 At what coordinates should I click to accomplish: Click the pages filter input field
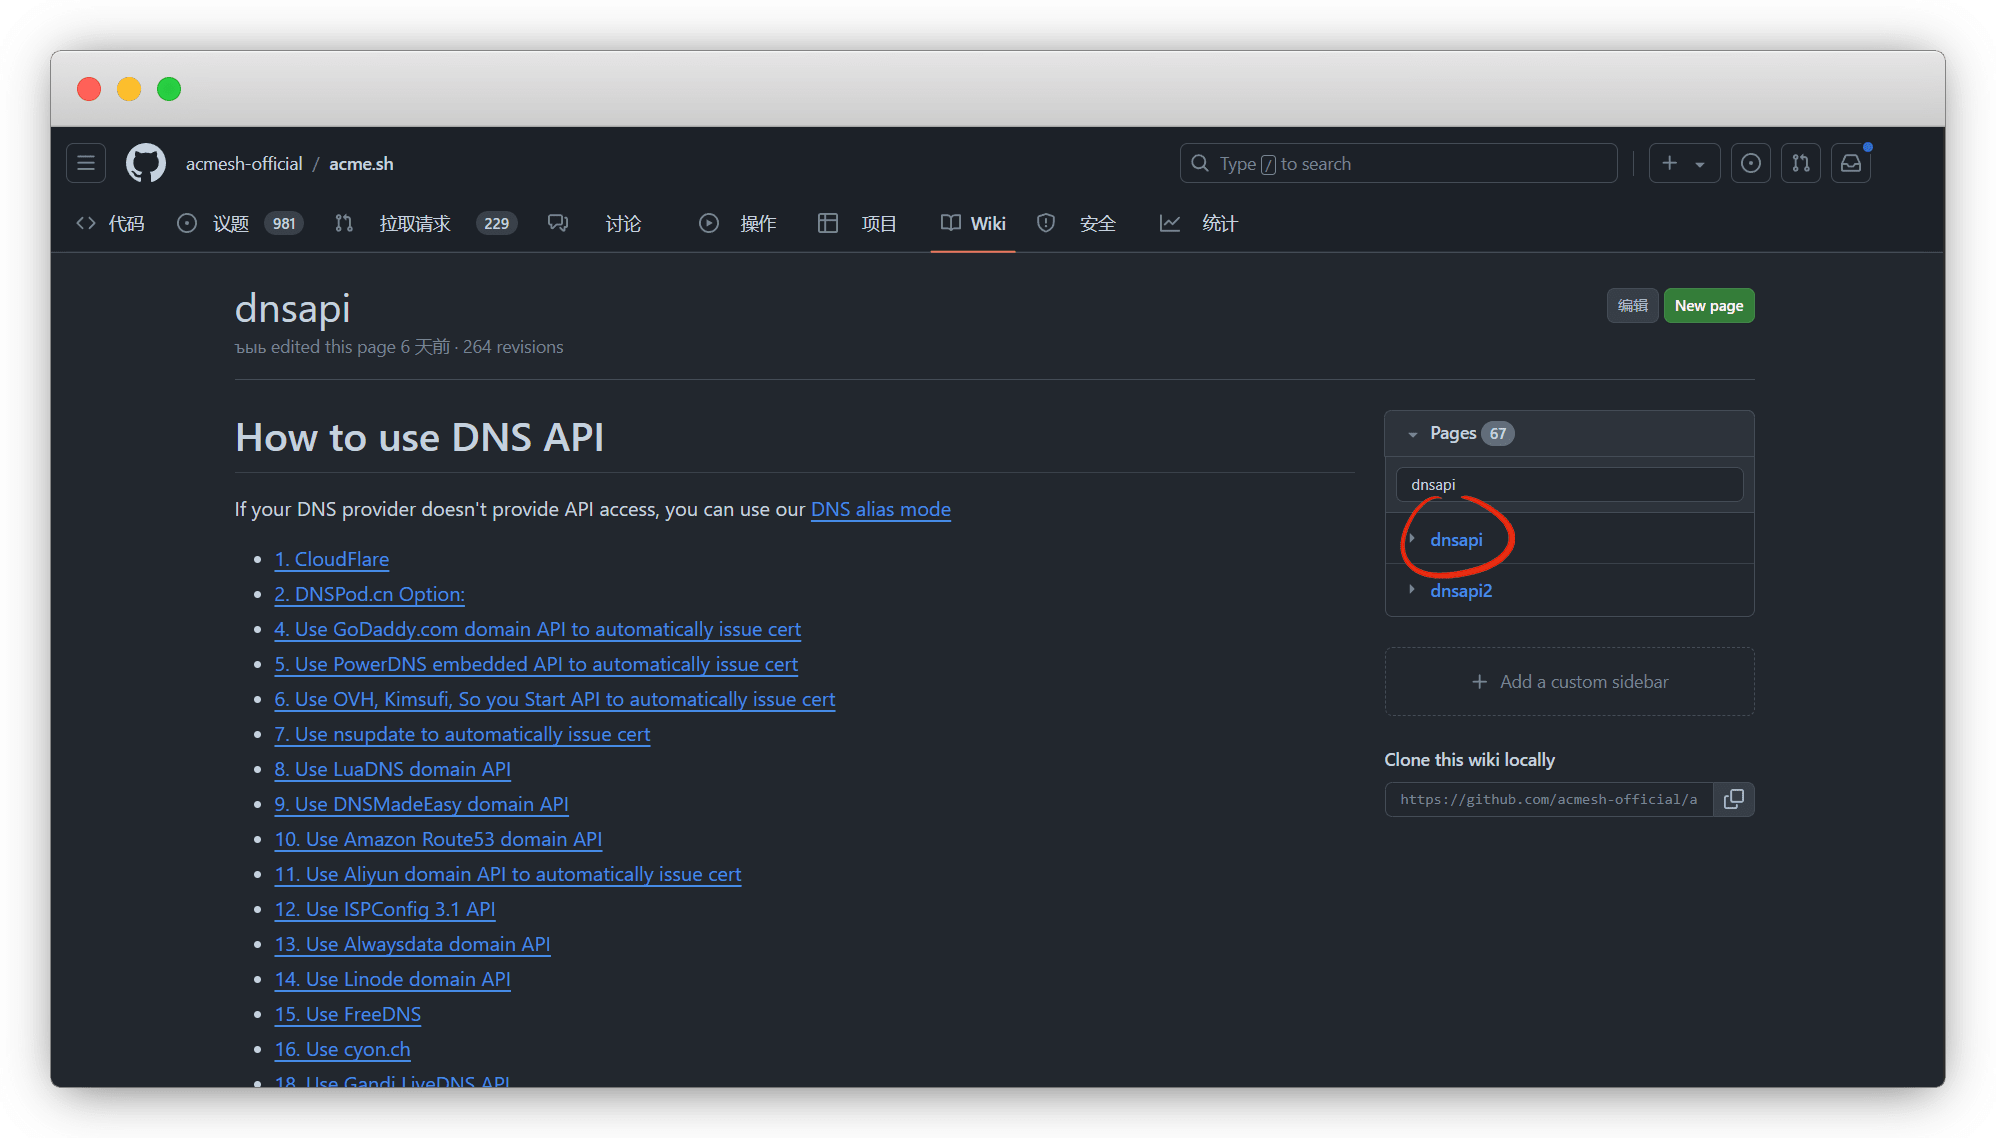tap(1568, 485)
